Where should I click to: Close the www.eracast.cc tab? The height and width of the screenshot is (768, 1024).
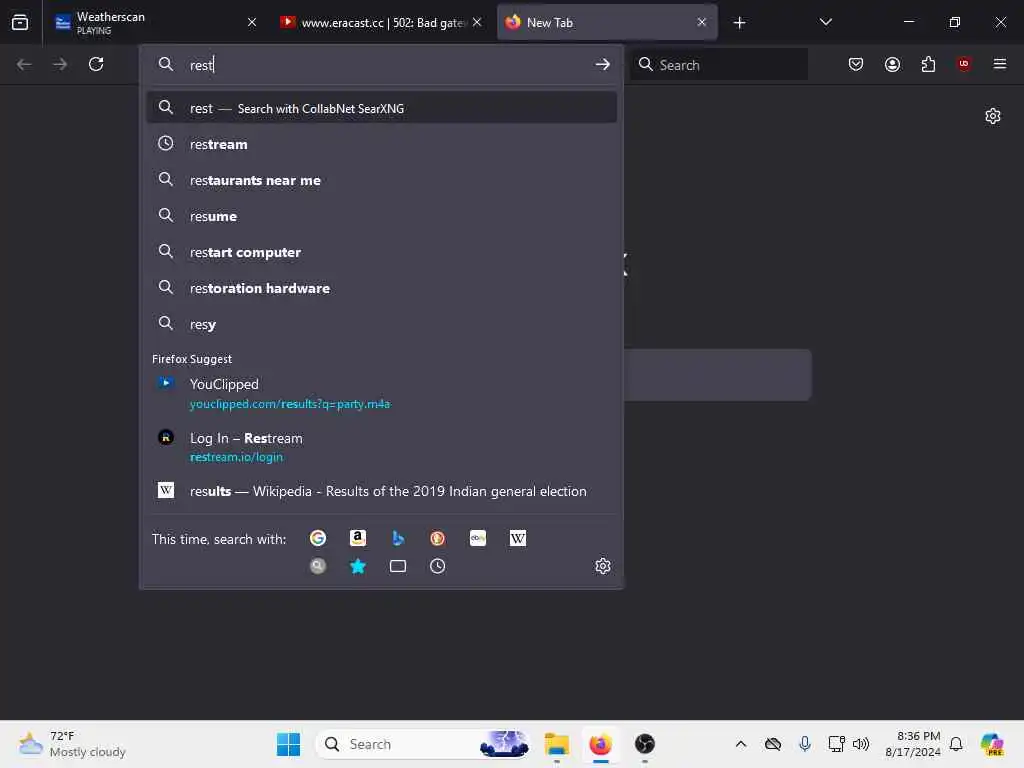point(477,23)
